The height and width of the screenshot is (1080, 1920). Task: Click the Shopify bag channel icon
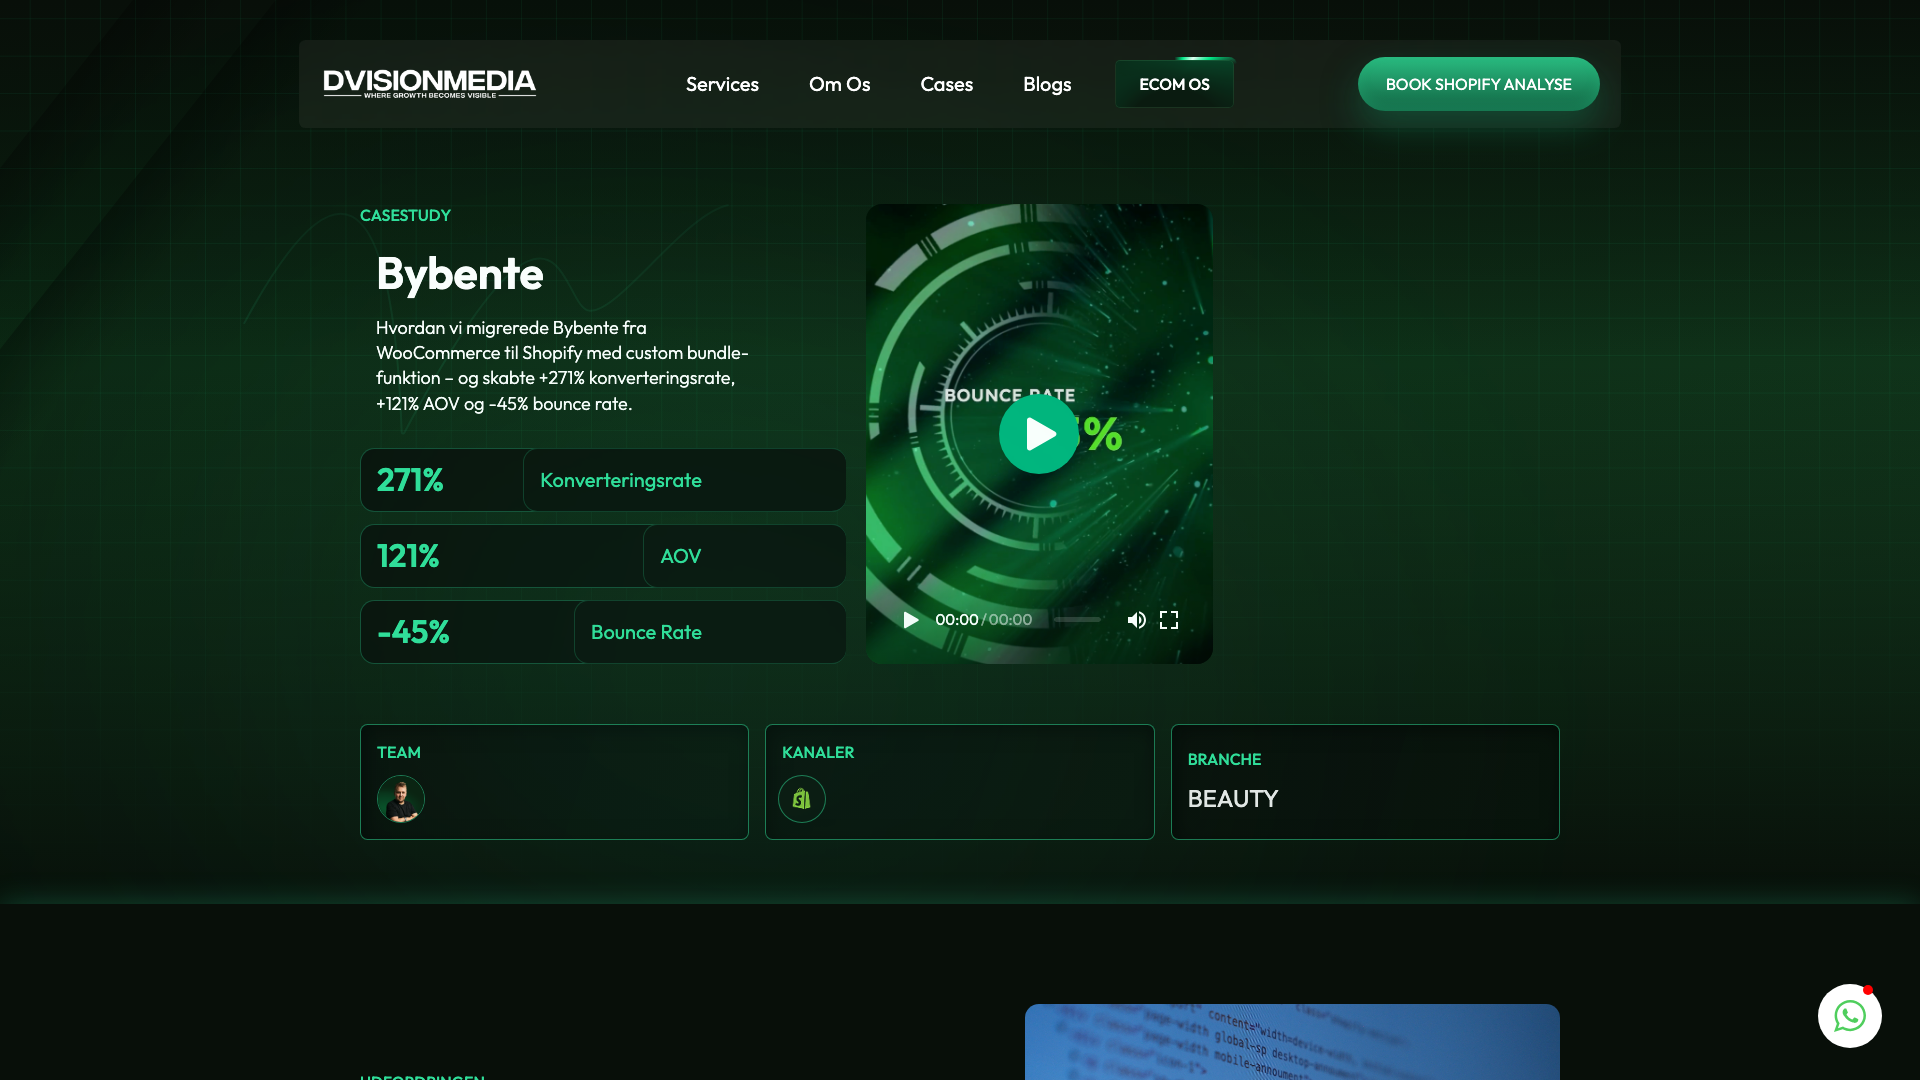[802, 799]
